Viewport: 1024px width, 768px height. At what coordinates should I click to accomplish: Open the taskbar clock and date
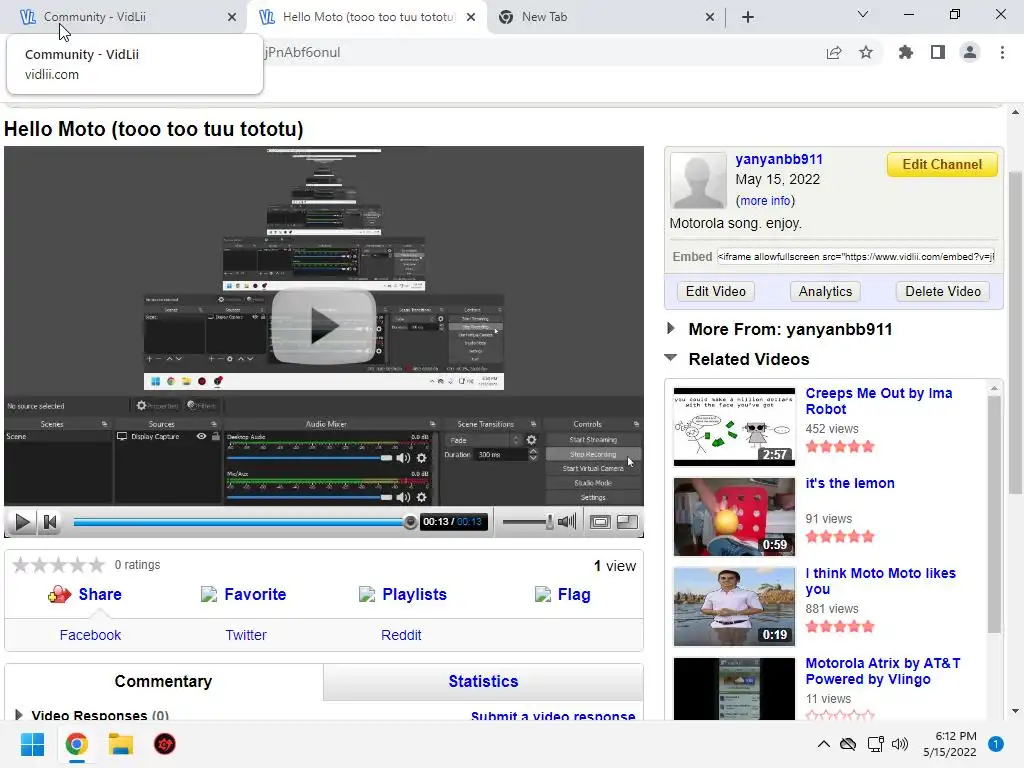(950, 744)
